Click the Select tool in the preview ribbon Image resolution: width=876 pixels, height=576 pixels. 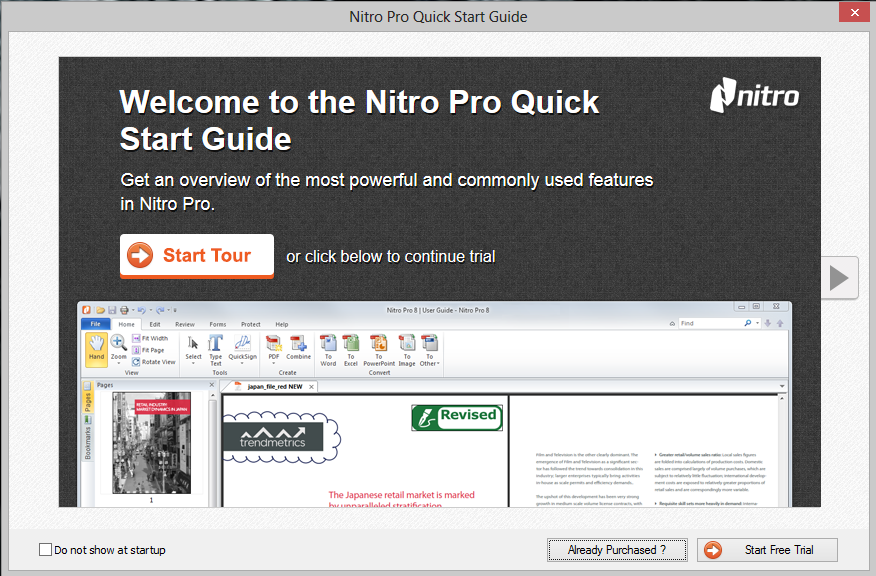pos(193,350)
